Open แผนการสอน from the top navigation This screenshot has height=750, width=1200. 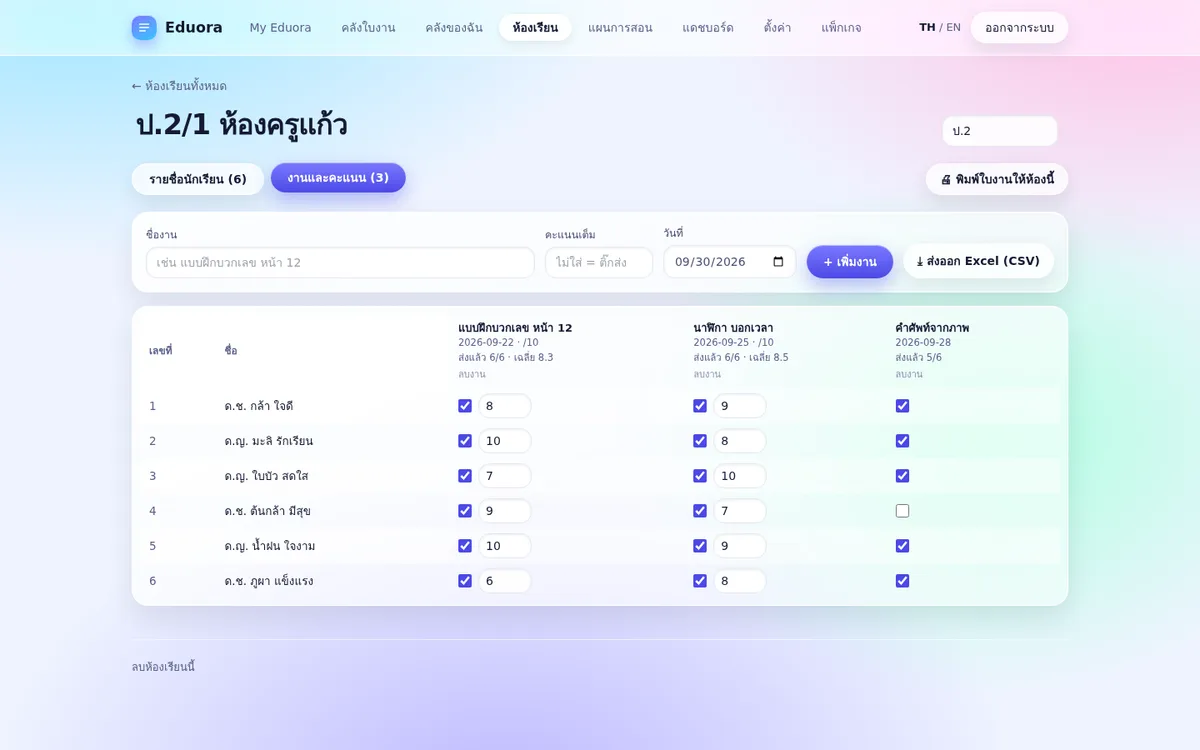point(620,28)
